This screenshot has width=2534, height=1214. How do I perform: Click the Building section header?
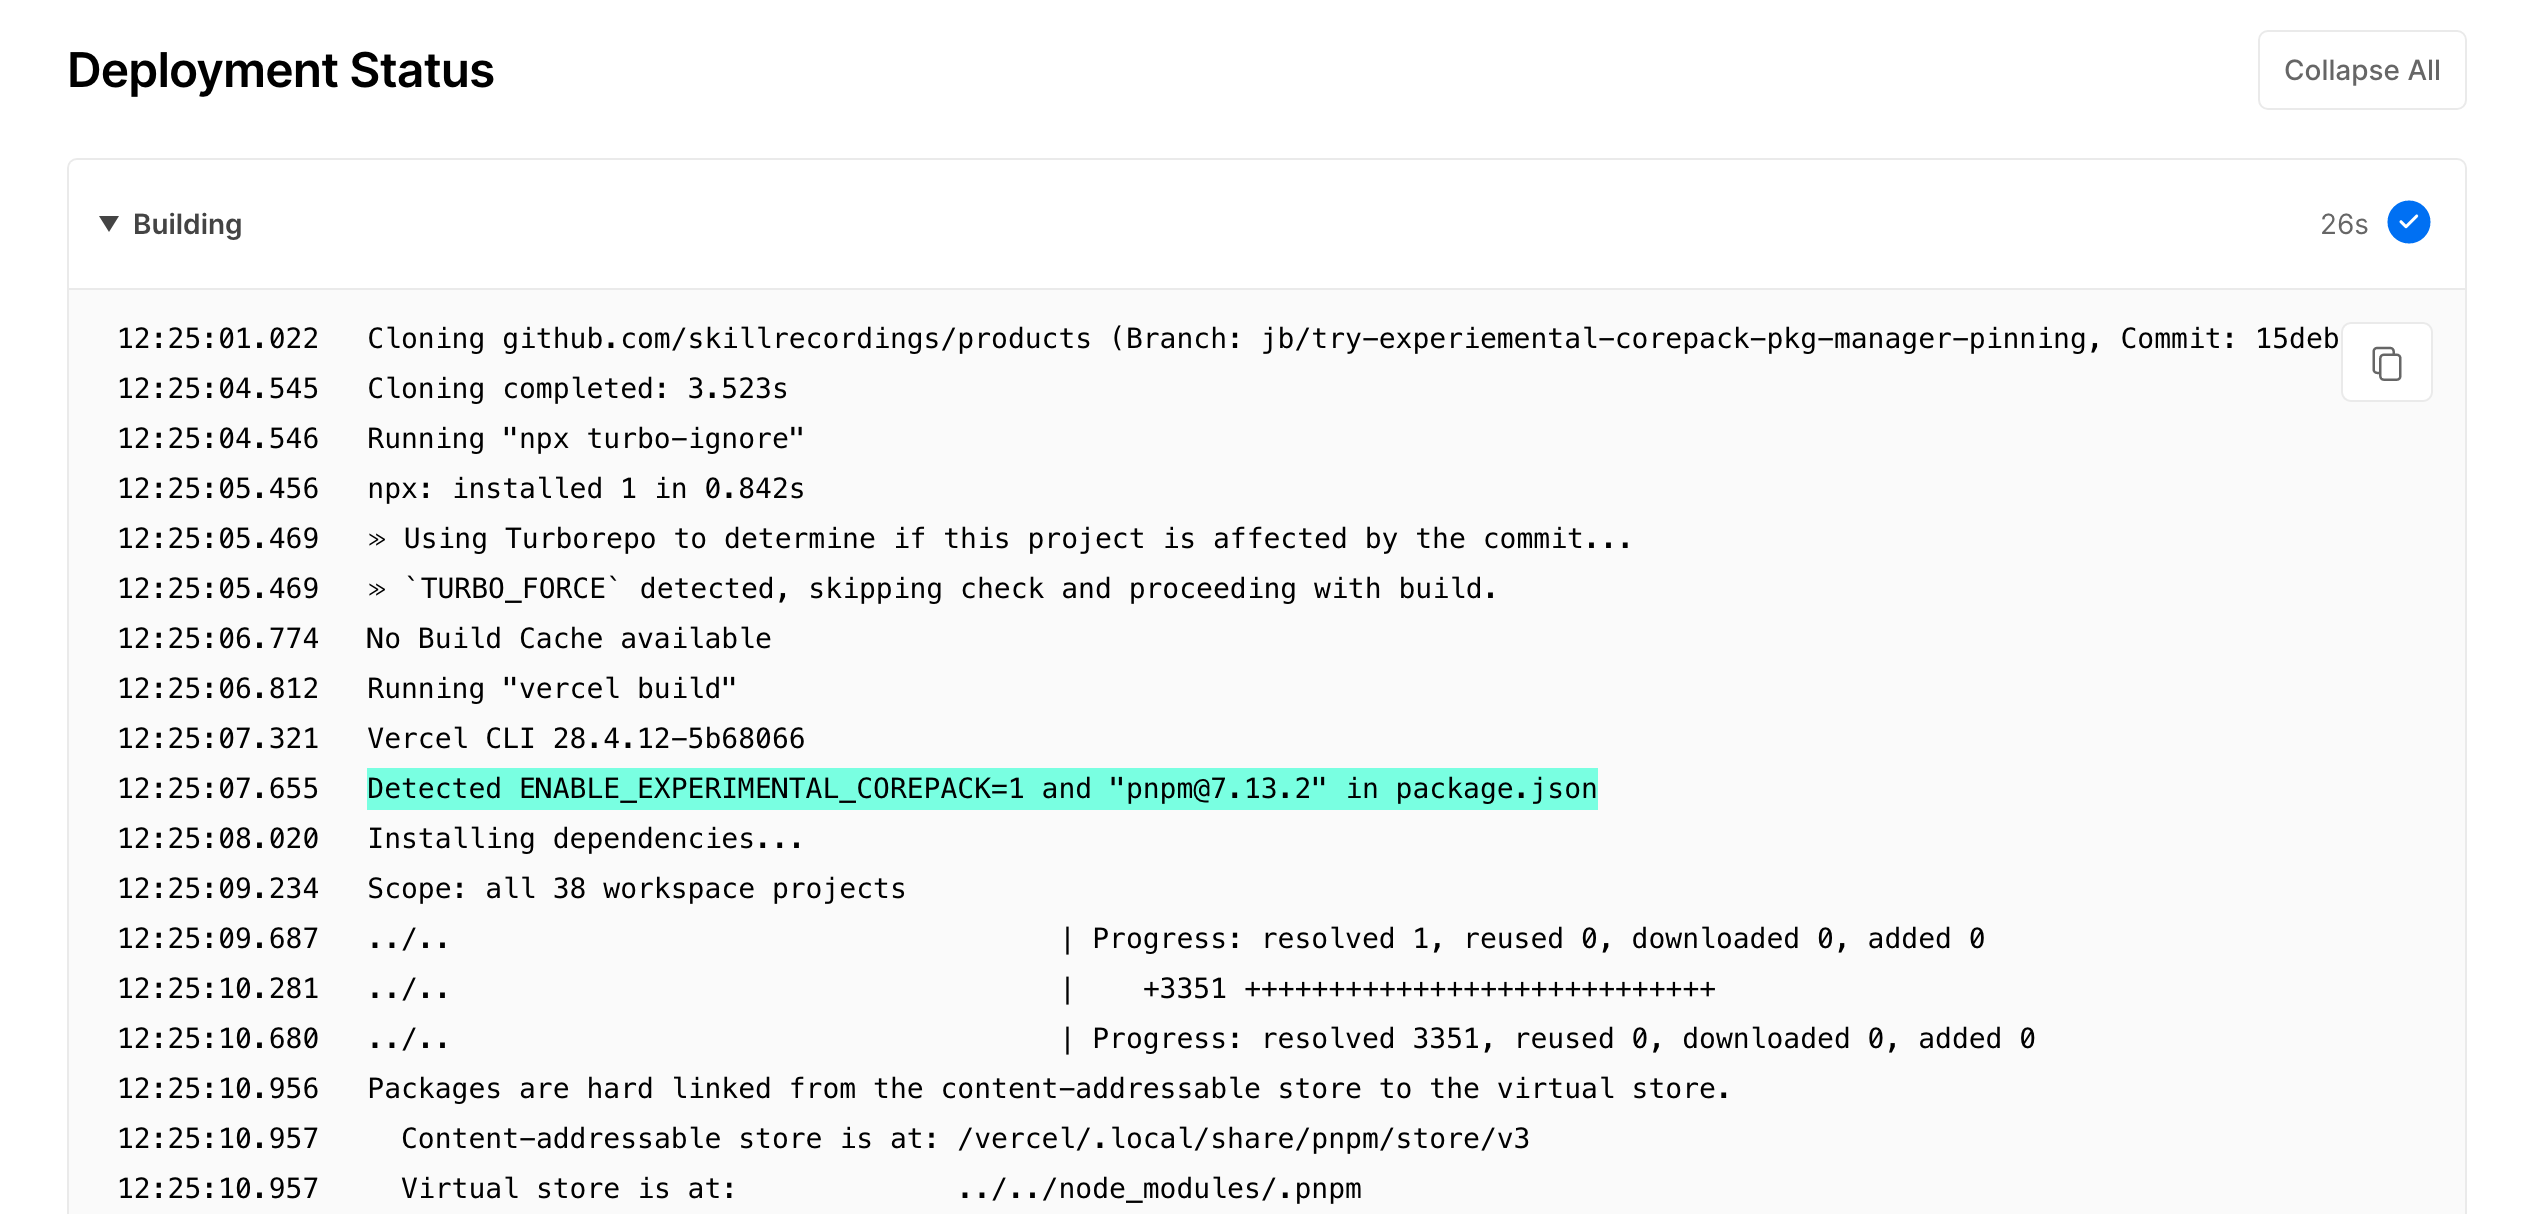click(x=188, y=224)
